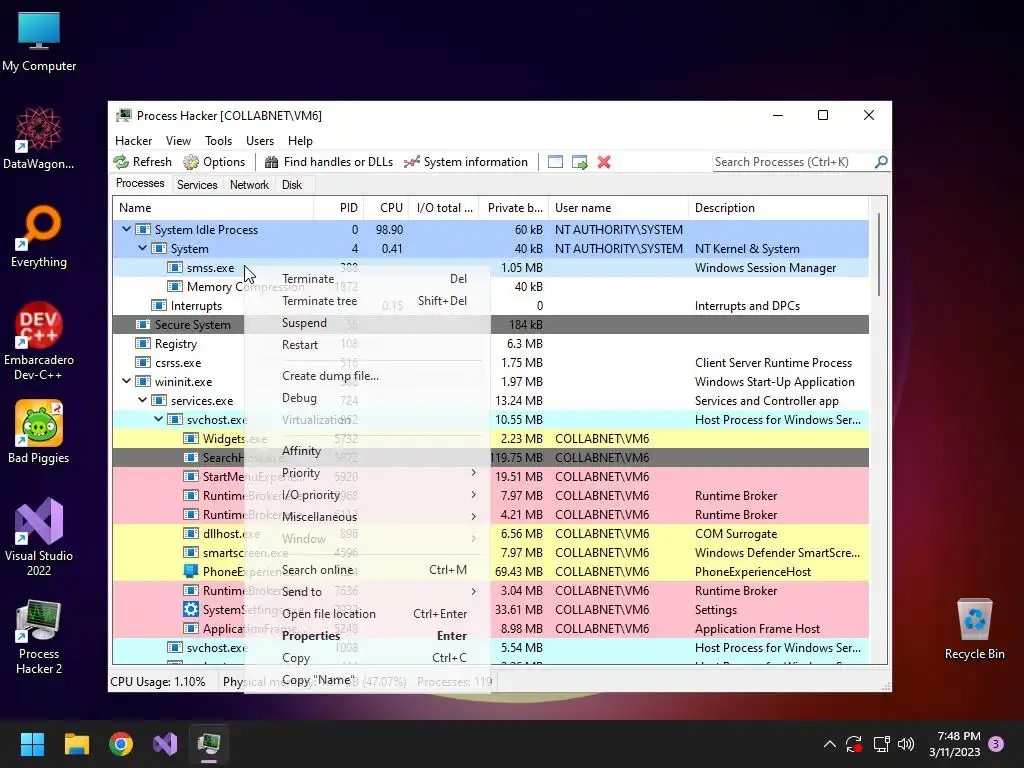The width and height of the screenshot is (1024, 768).
Task: Select the Secure System process row
Action: tap(490, 325)
